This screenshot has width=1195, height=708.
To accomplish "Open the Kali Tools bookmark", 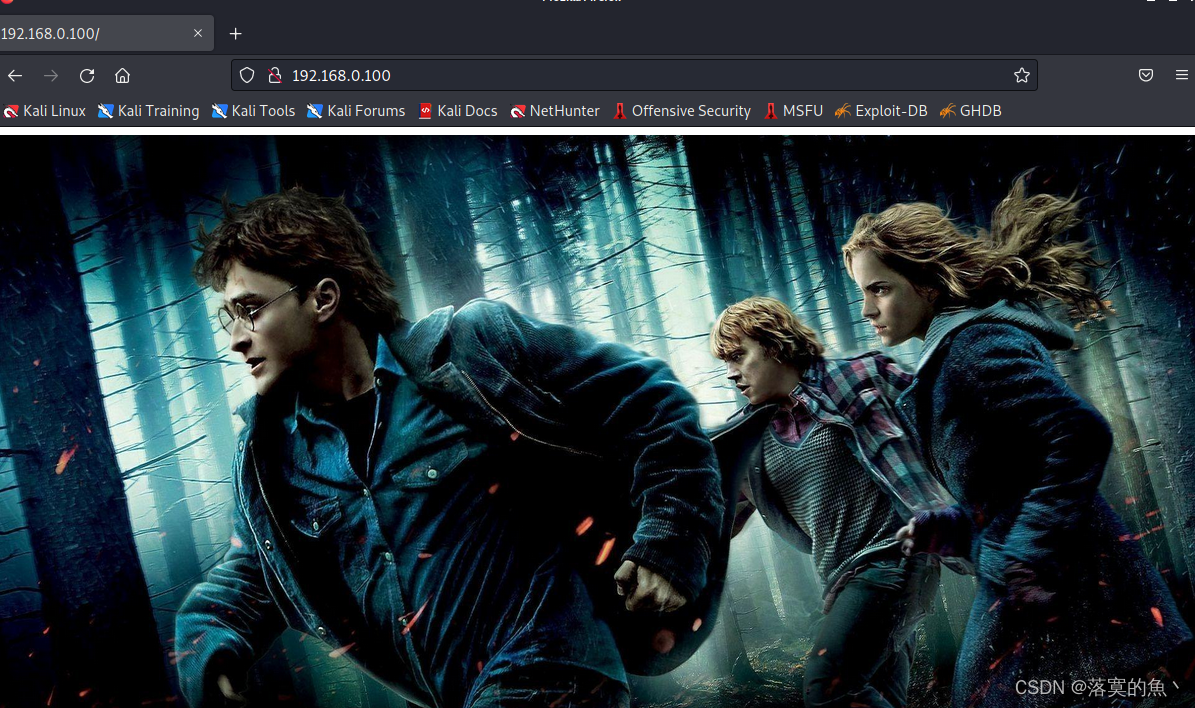I will 253,111.
